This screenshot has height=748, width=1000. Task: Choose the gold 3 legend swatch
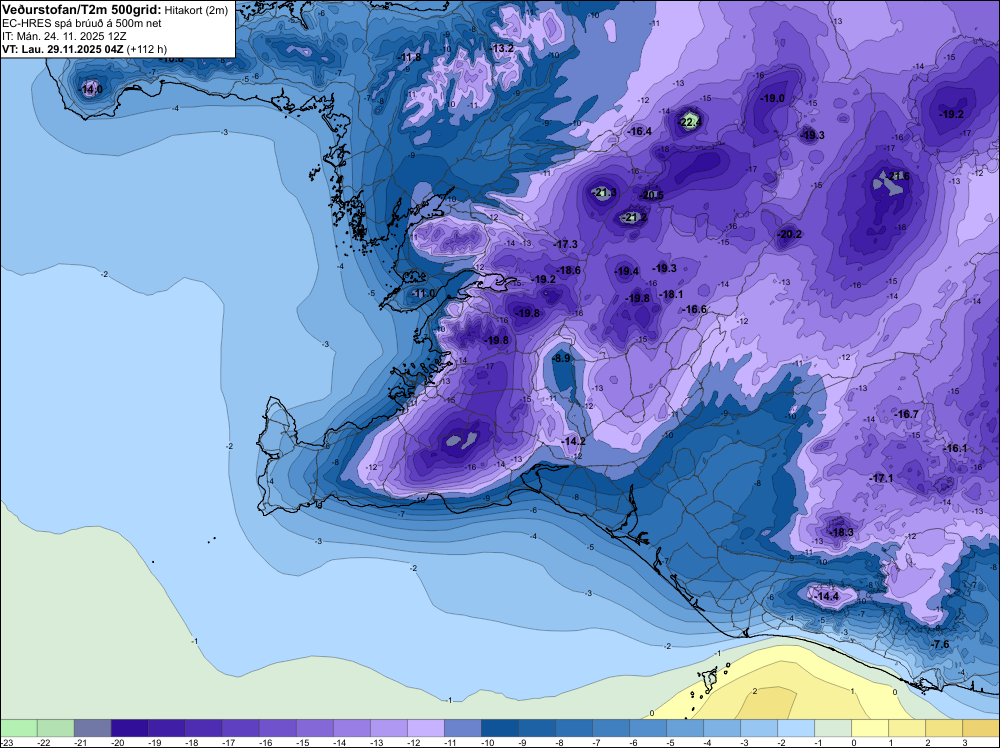pos(981,728)
